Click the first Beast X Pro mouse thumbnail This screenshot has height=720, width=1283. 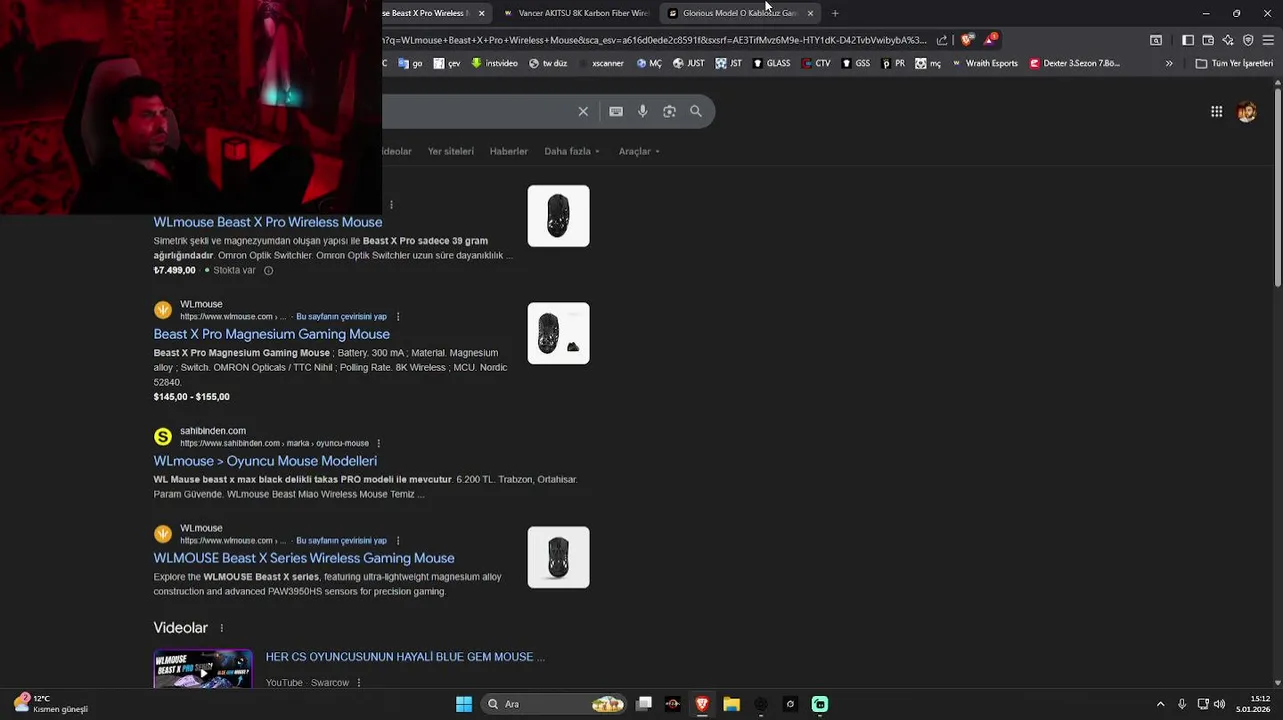[558, 216]
